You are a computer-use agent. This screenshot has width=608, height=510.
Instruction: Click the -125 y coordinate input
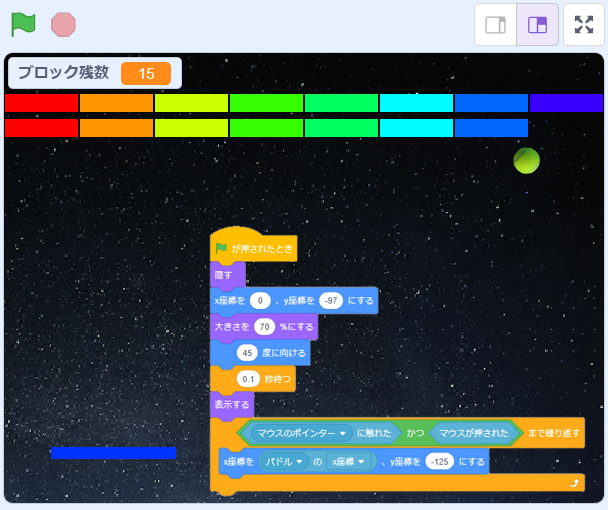coord(439,462)
